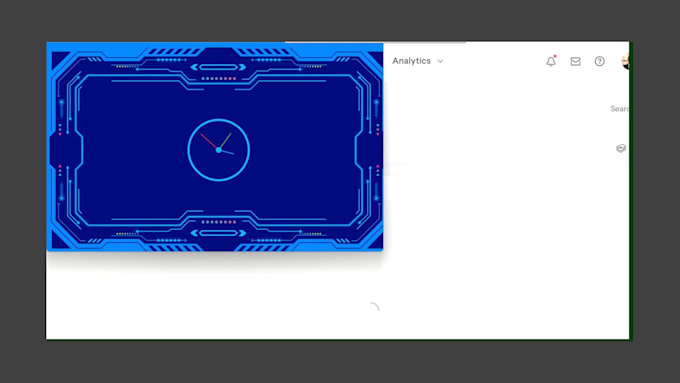Click the cube icon below Search
The image size is (680, 383).
[621, 148]
